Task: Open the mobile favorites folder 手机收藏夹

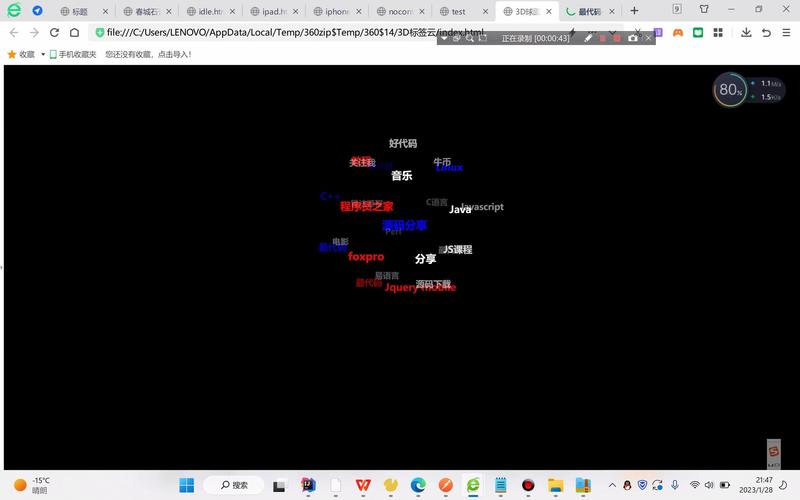Action: tap(73, 54)
